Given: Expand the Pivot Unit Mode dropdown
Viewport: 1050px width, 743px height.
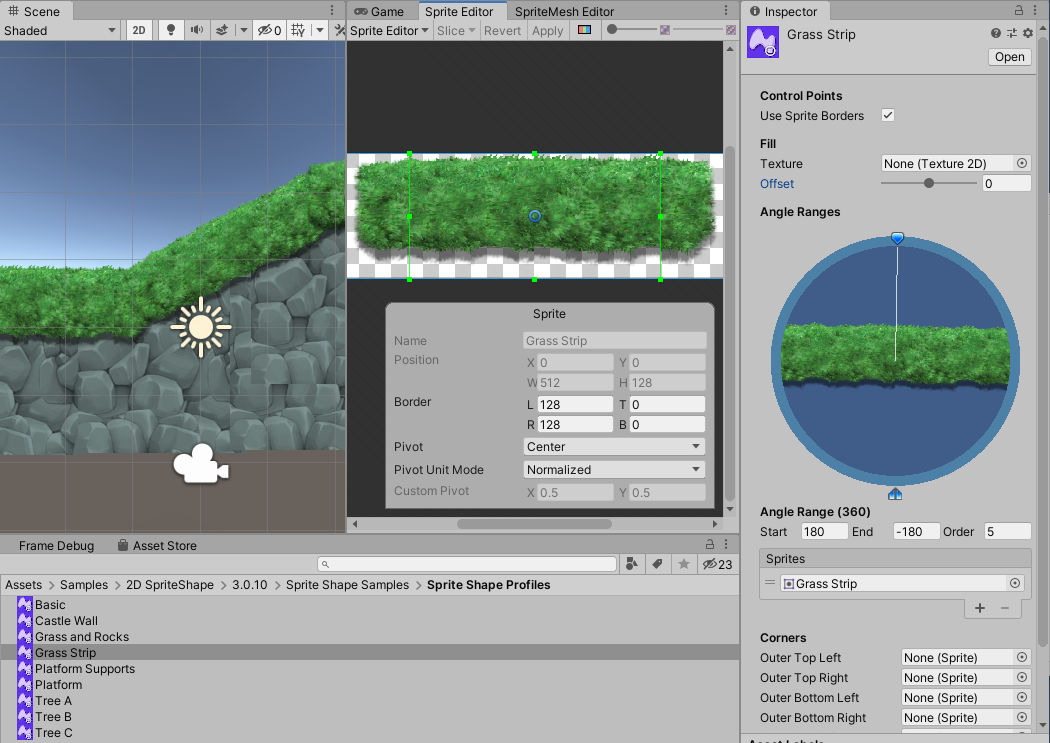Looking at the screenshot, I should pos(614,470).
